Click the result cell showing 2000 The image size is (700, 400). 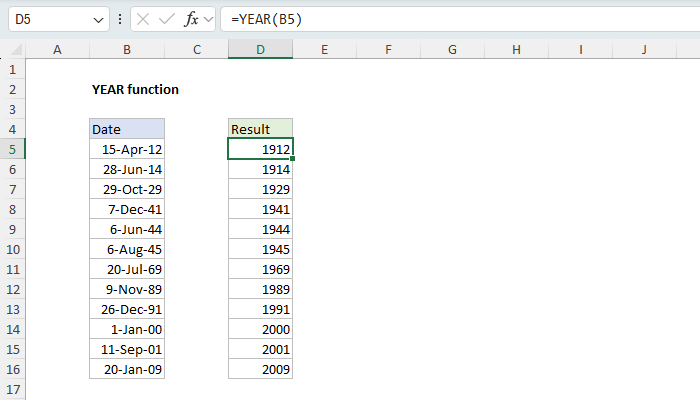(x=260, y=329)
